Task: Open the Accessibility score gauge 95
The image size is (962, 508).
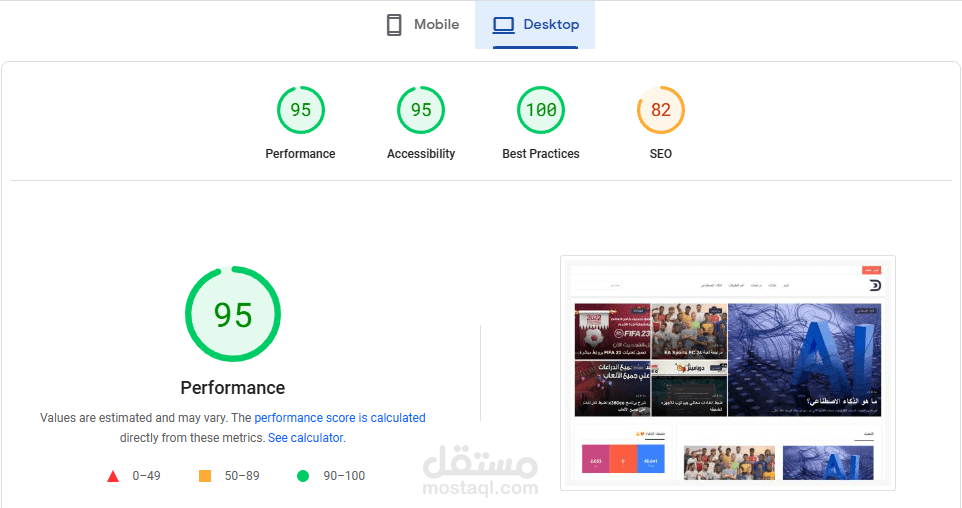Action: point(421,110)
